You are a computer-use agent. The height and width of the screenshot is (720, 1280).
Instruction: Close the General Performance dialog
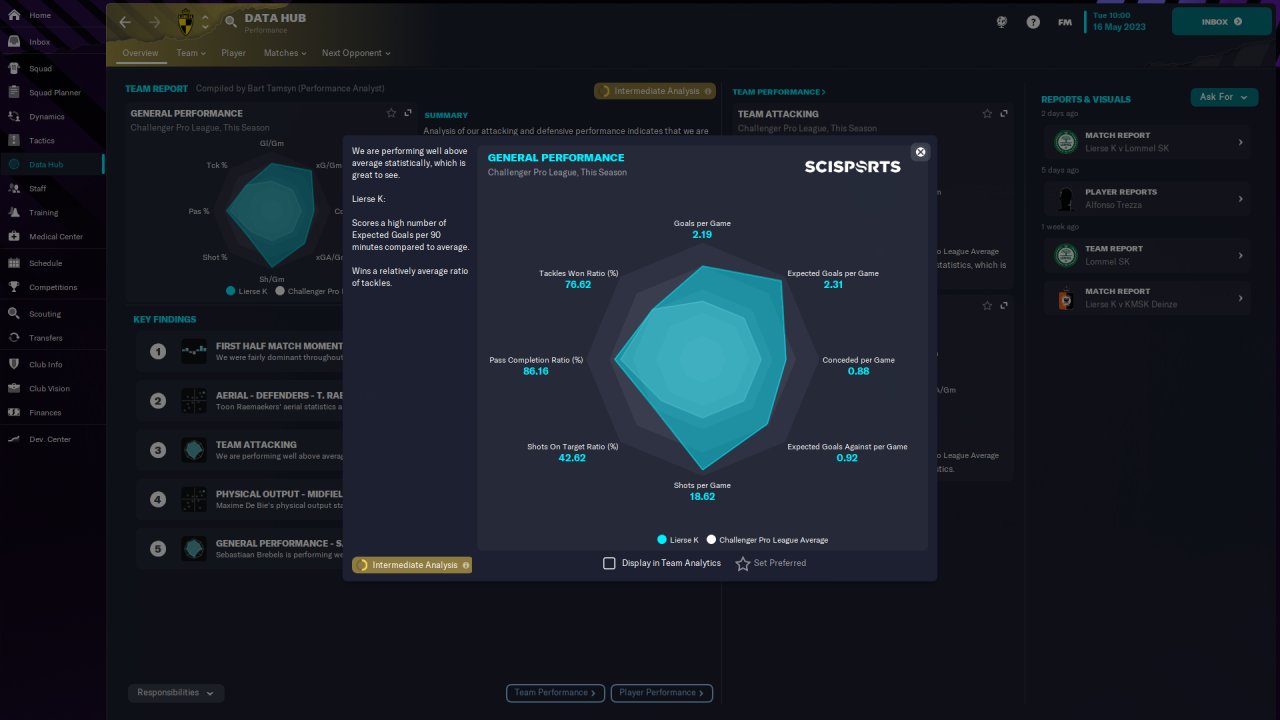click(x=921, y=152)
